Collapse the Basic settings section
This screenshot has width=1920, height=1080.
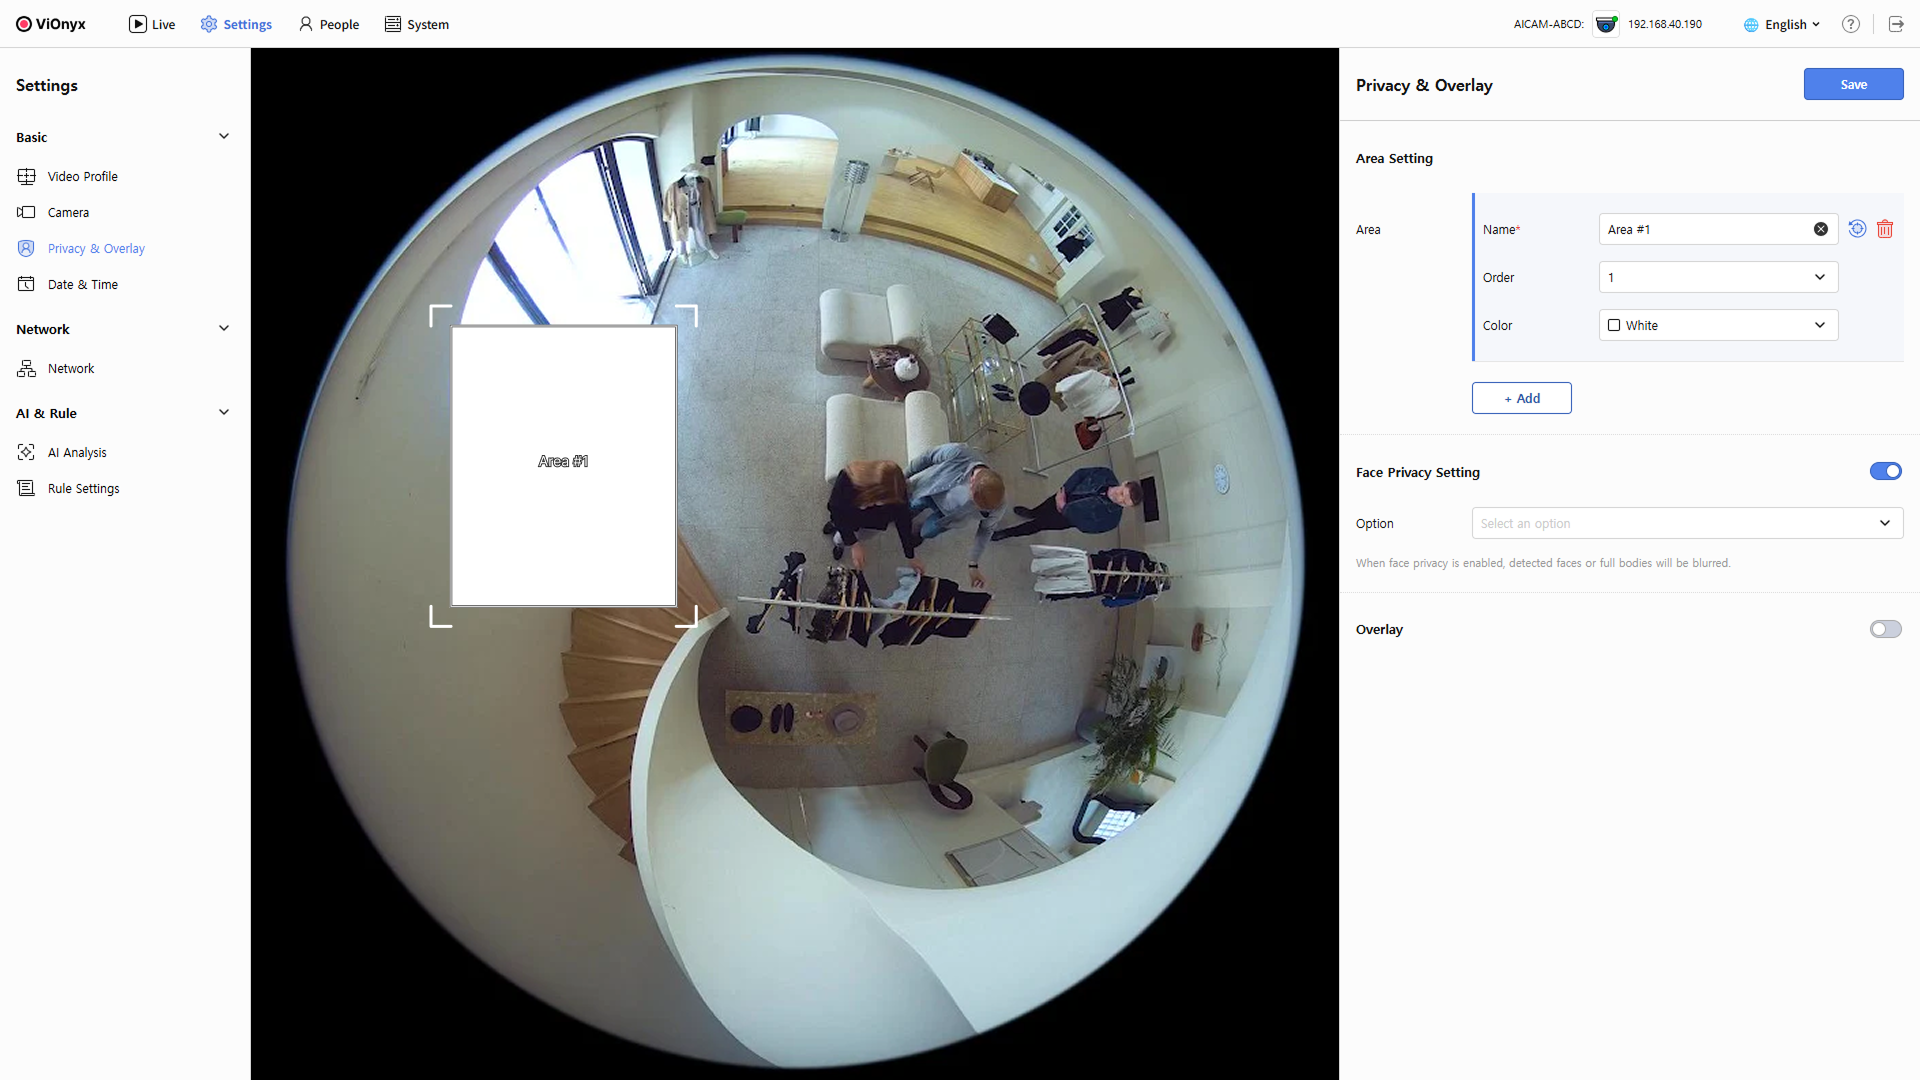tap(224, 137)
